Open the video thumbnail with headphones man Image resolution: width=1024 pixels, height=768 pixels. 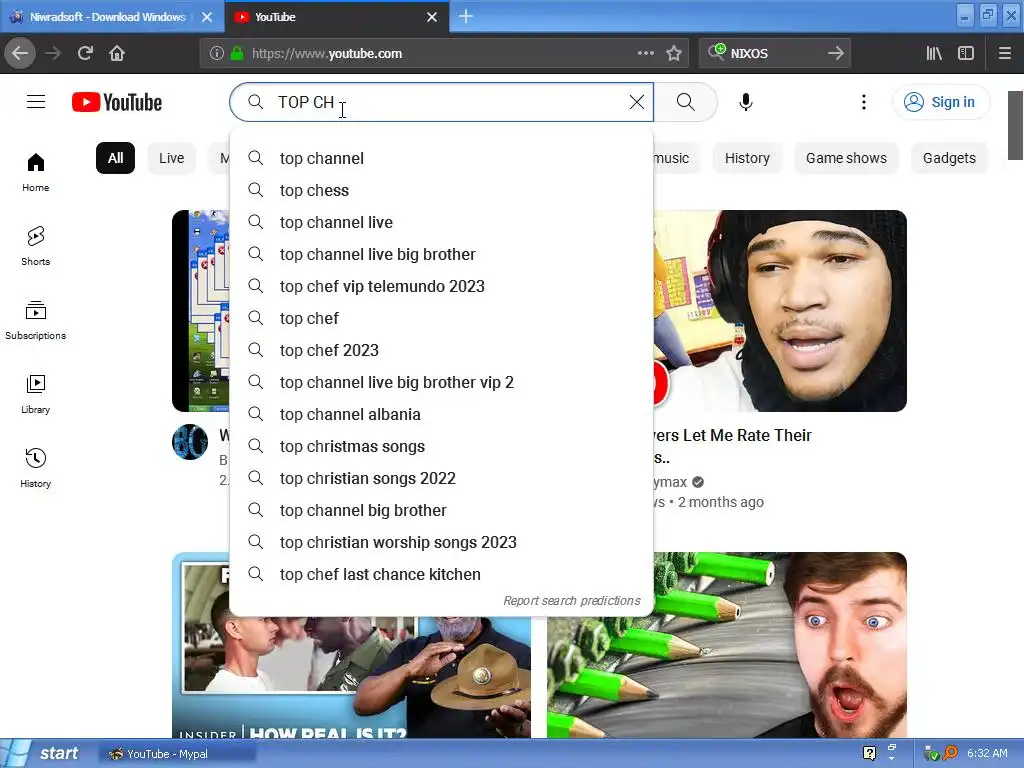tap(780, 311)
